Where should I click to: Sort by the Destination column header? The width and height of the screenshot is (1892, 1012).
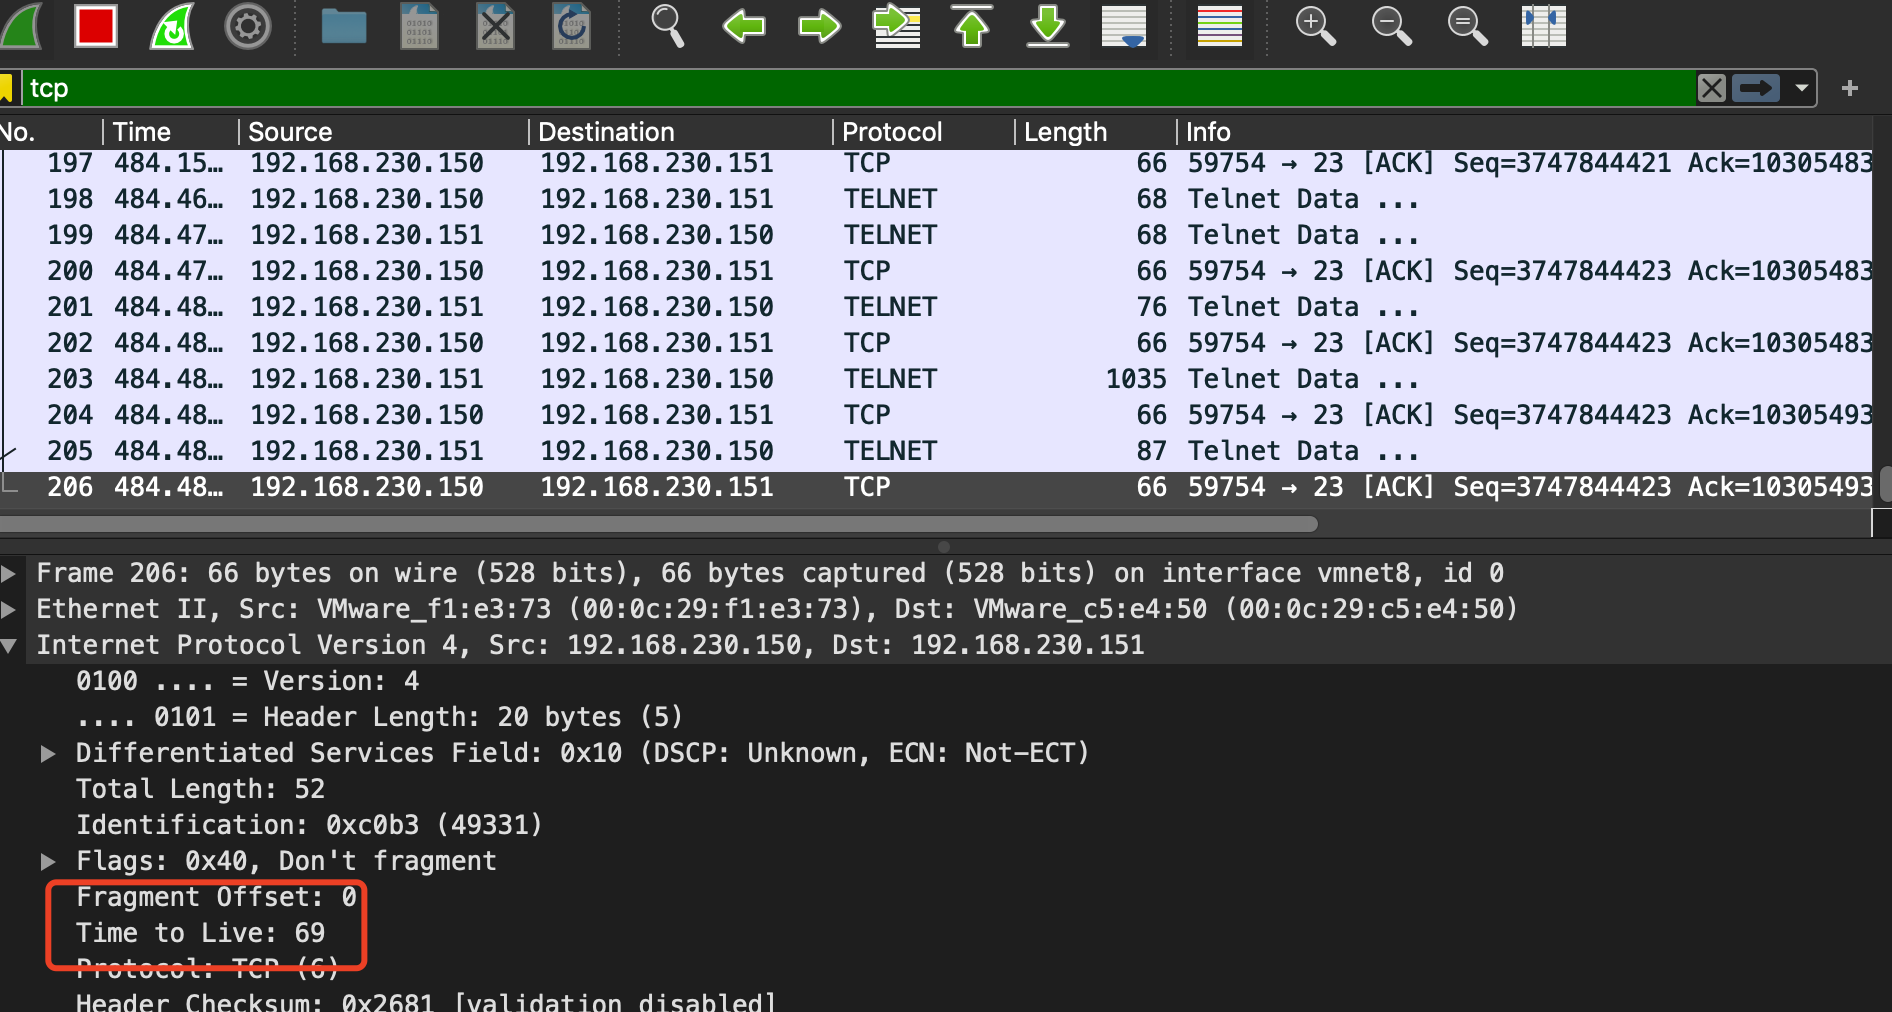click(680, 132)
